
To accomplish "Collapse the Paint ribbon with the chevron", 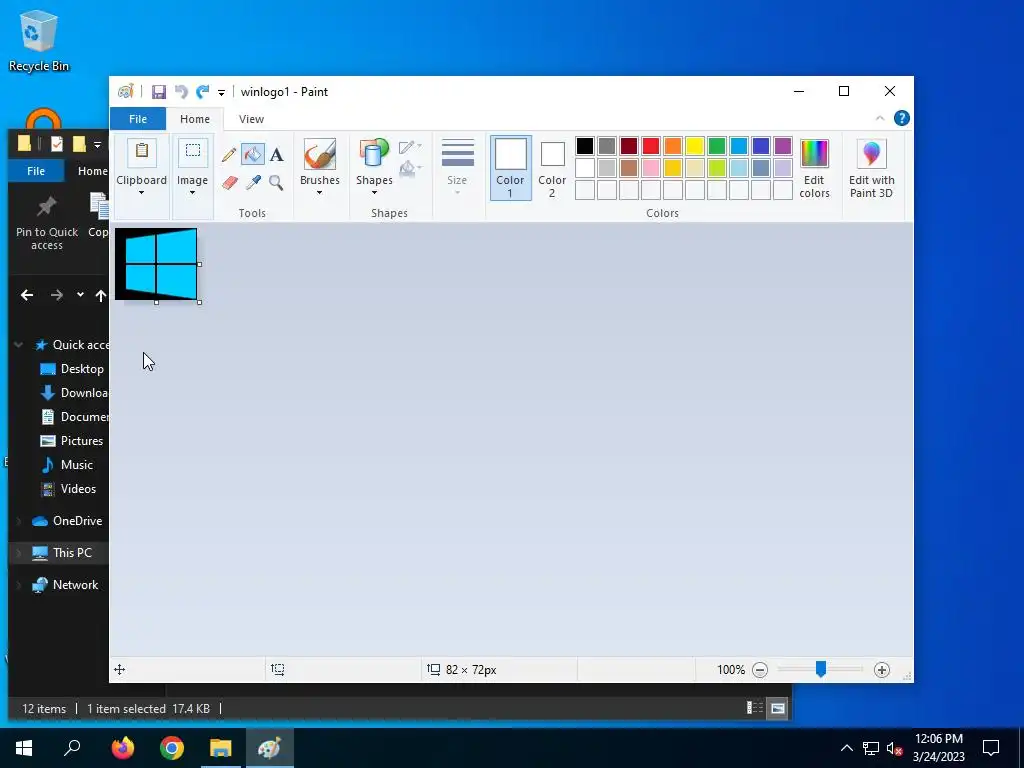I will [x=880, y=118].
